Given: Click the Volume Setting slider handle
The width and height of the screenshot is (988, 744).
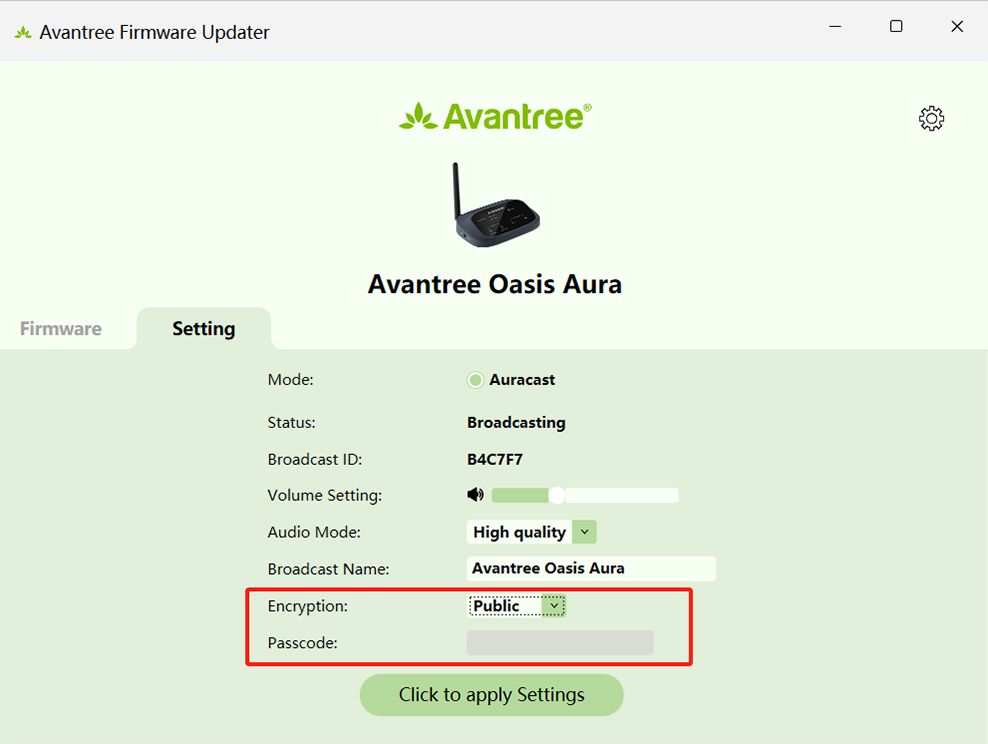Looking at the screenshot, I should click(557, 495).
